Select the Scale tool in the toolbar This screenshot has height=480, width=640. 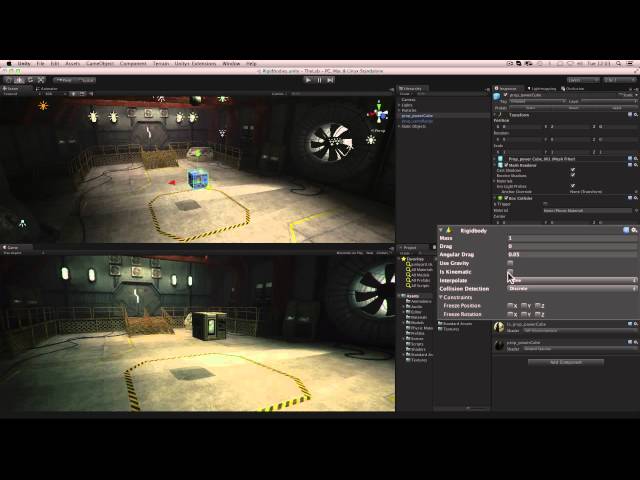point(41,80)
